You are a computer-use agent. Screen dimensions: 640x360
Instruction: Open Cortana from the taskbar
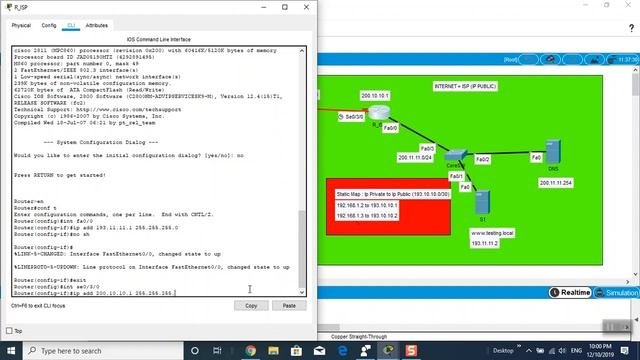(195, 351)
